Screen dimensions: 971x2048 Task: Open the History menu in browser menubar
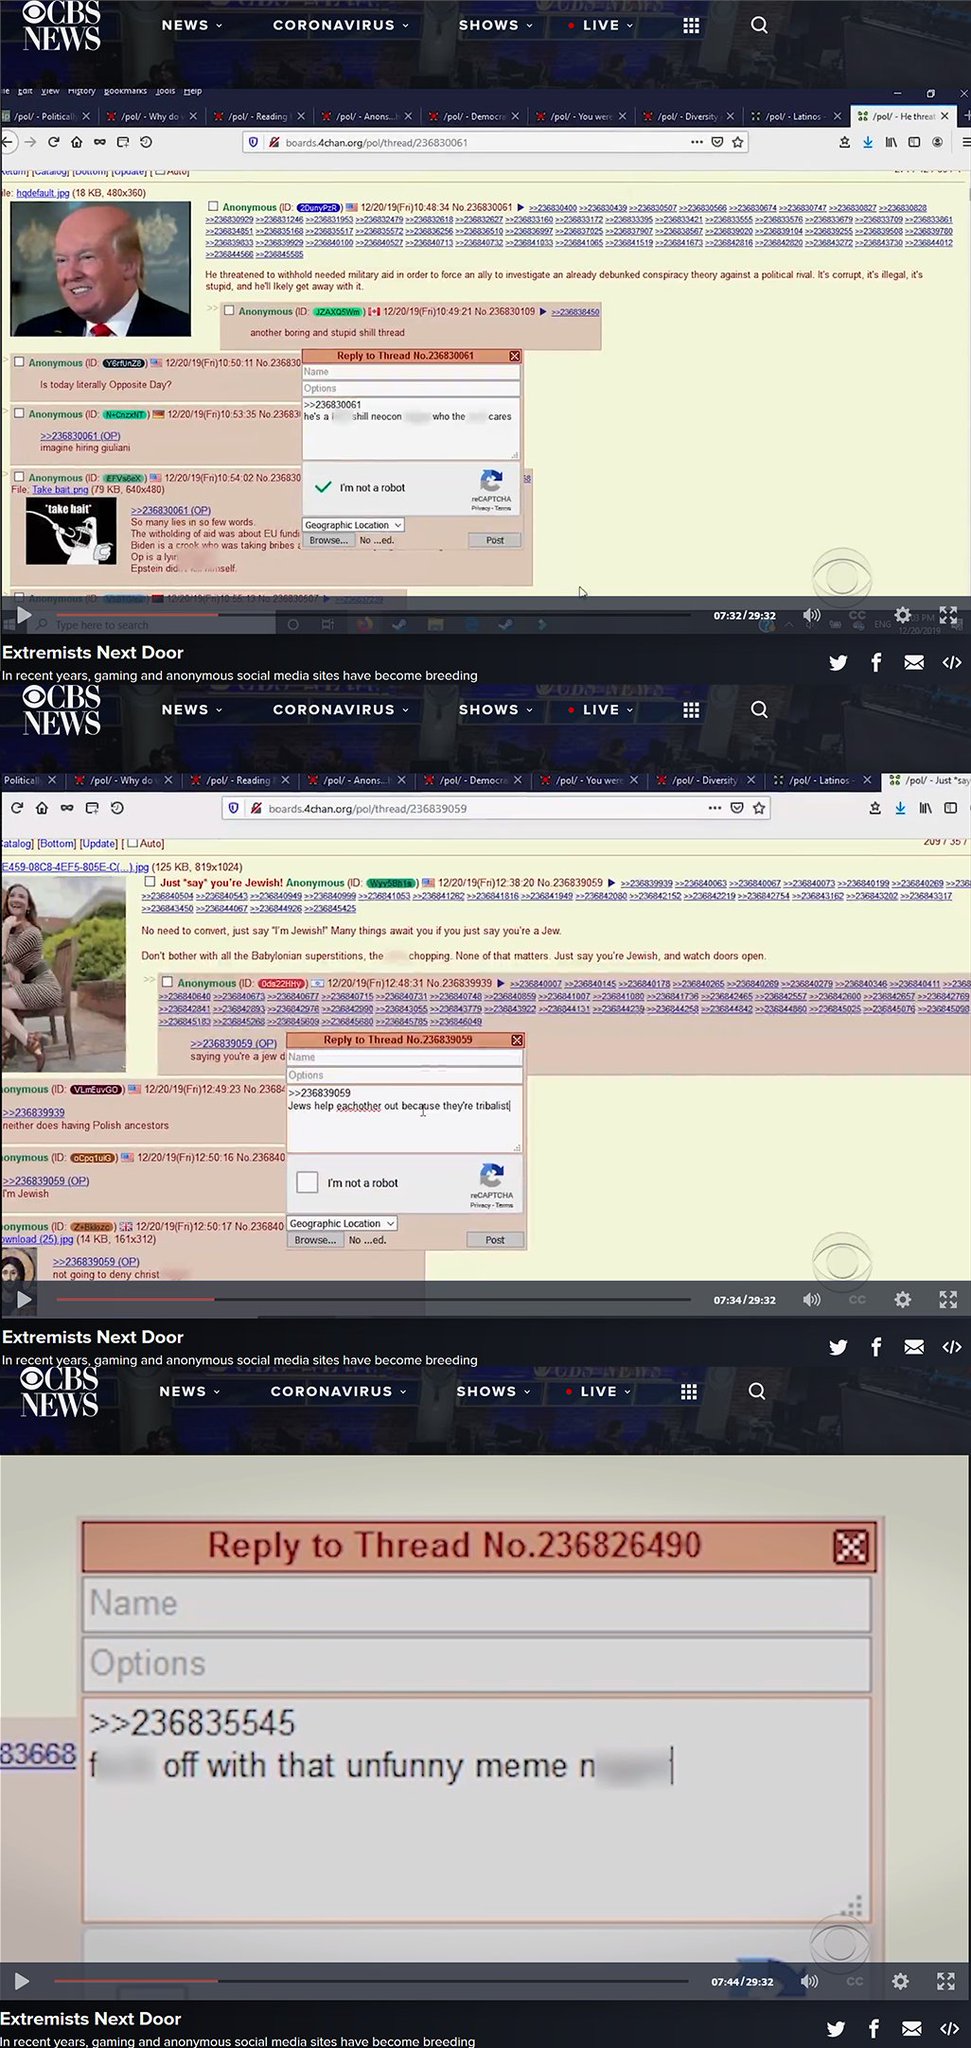pyautogui.click(x=81, y=91)
